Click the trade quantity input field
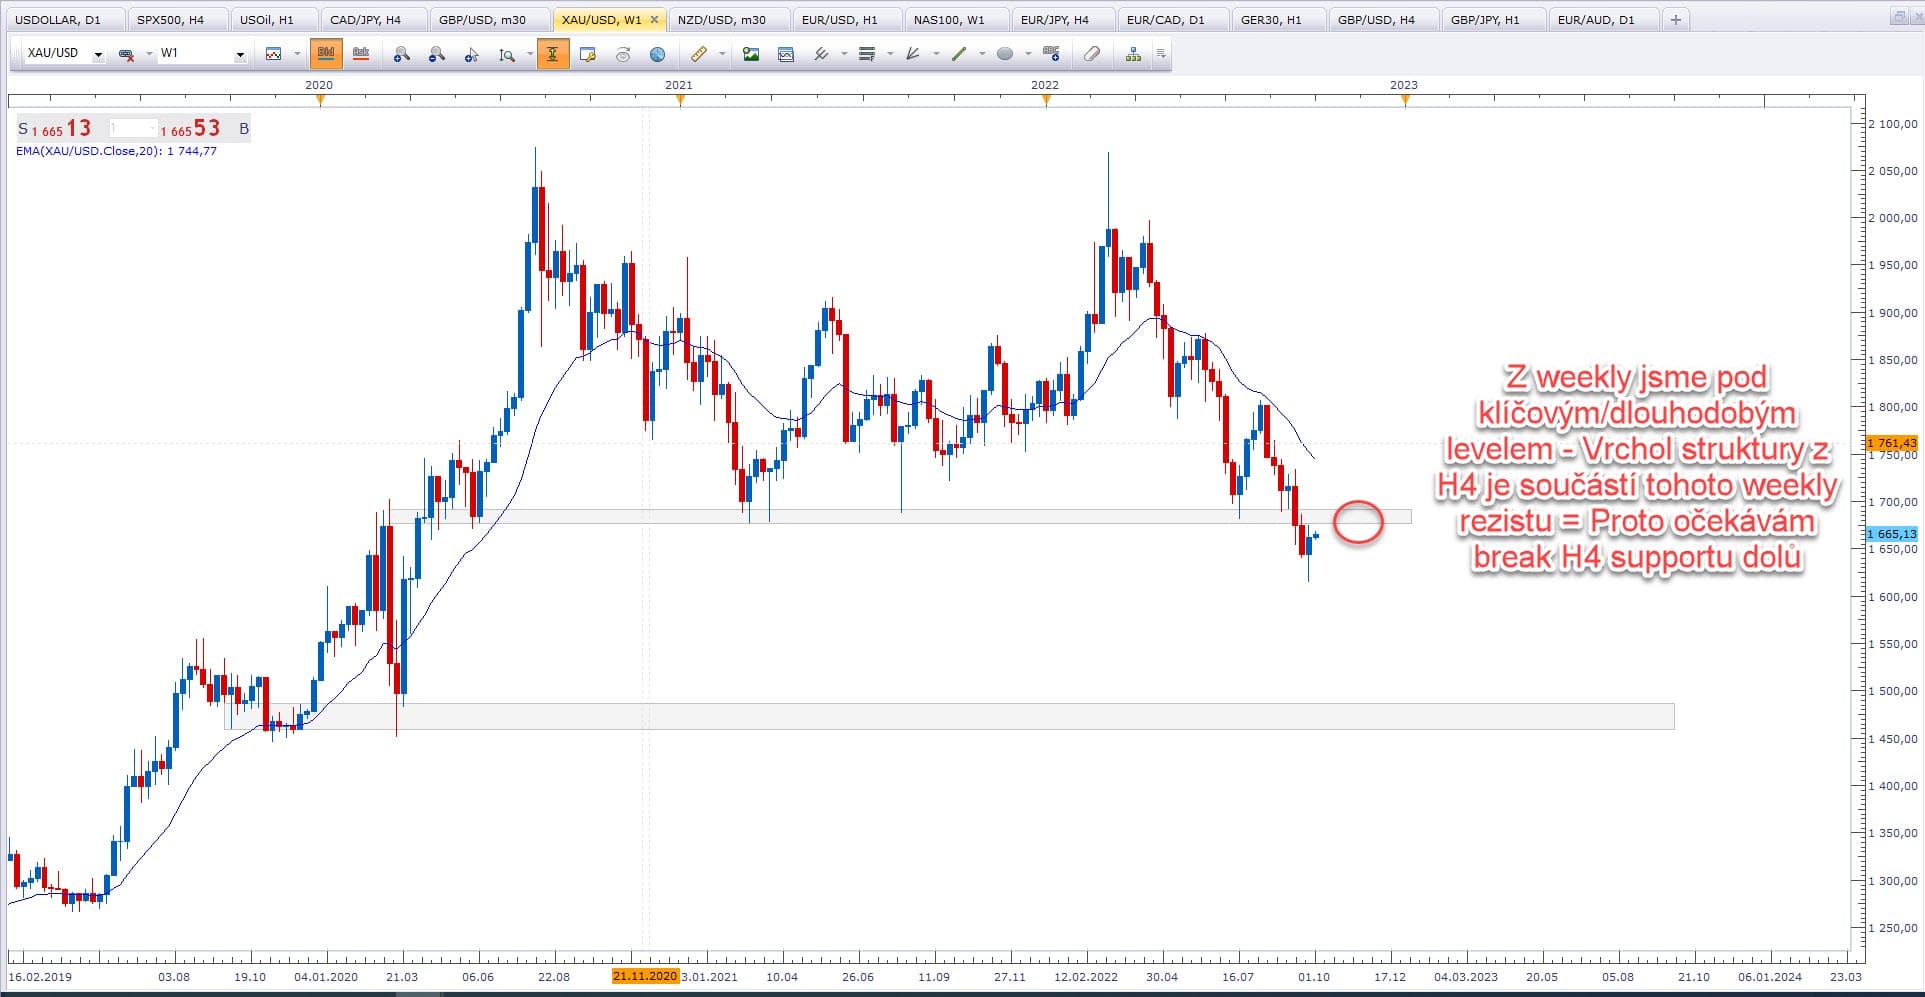The image size is (1925, 997). pos(132,128)
